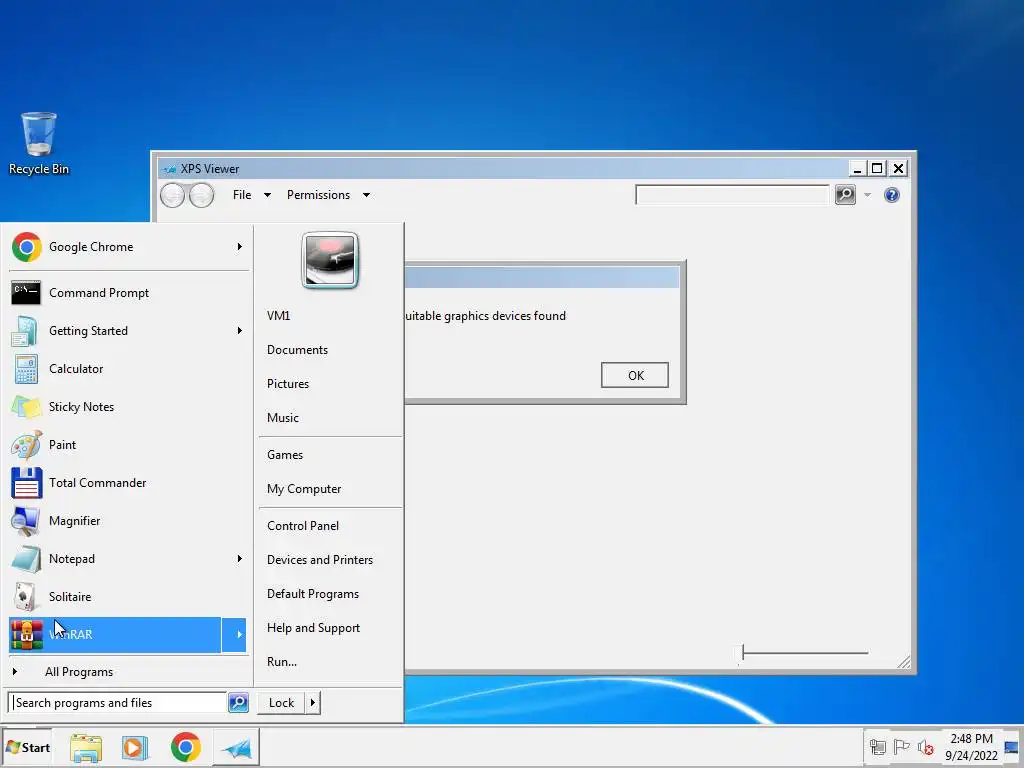Open WinRAR from Start menu
1024x768 pixels.
point(115,635)
